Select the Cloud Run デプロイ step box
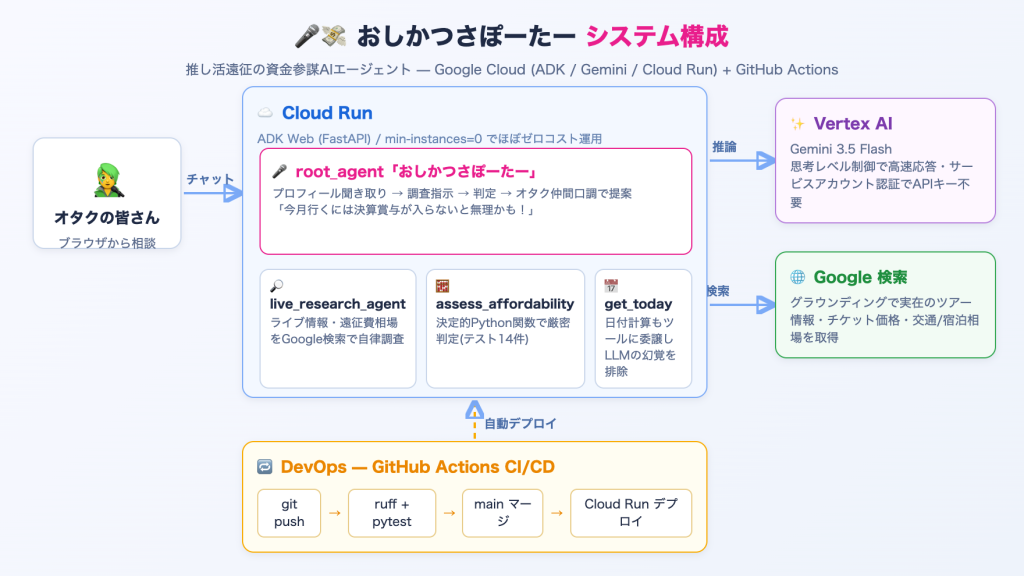The width and height of the screenshot is (1024, 576). (631, 513)
